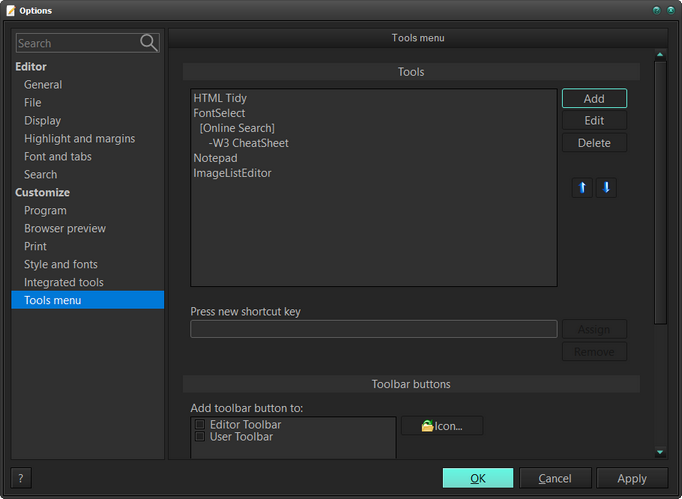Enable Editor Toolbar checkbox
Viewport: 682px width, 499px height.
[200, 425]
